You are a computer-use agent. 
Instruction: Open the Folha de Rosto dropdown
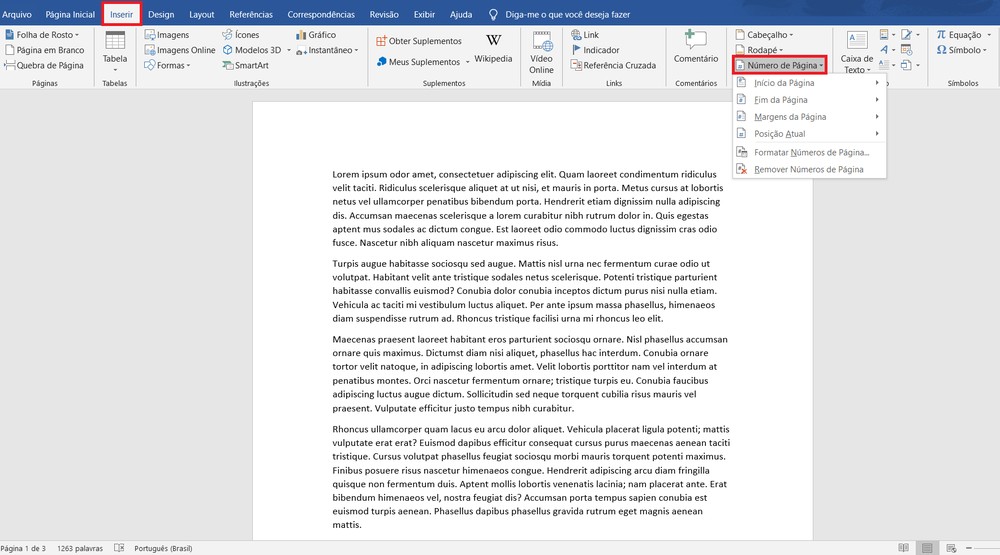click(42, 34)
